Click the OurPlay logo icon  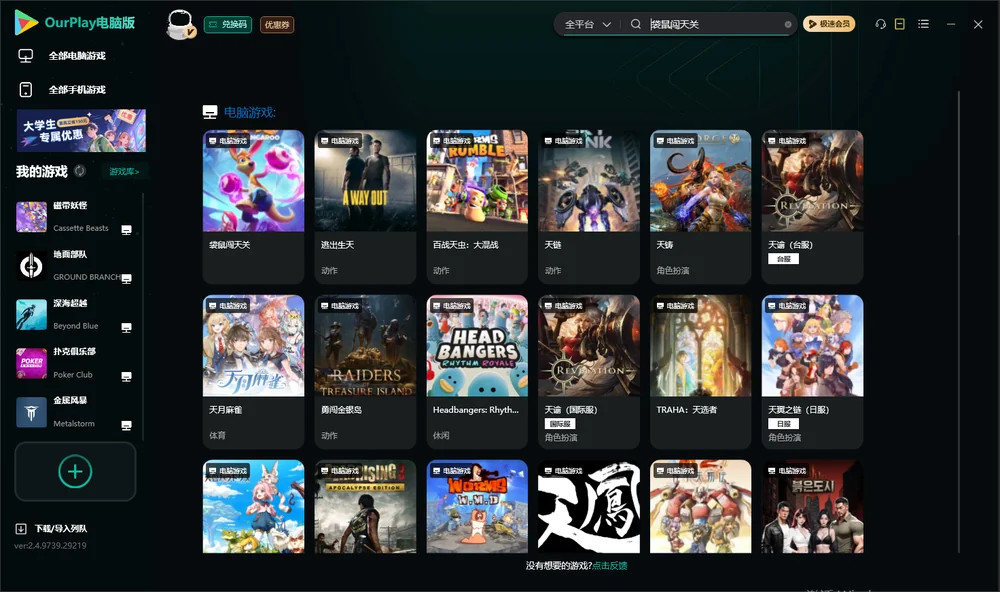coord(26,23)
